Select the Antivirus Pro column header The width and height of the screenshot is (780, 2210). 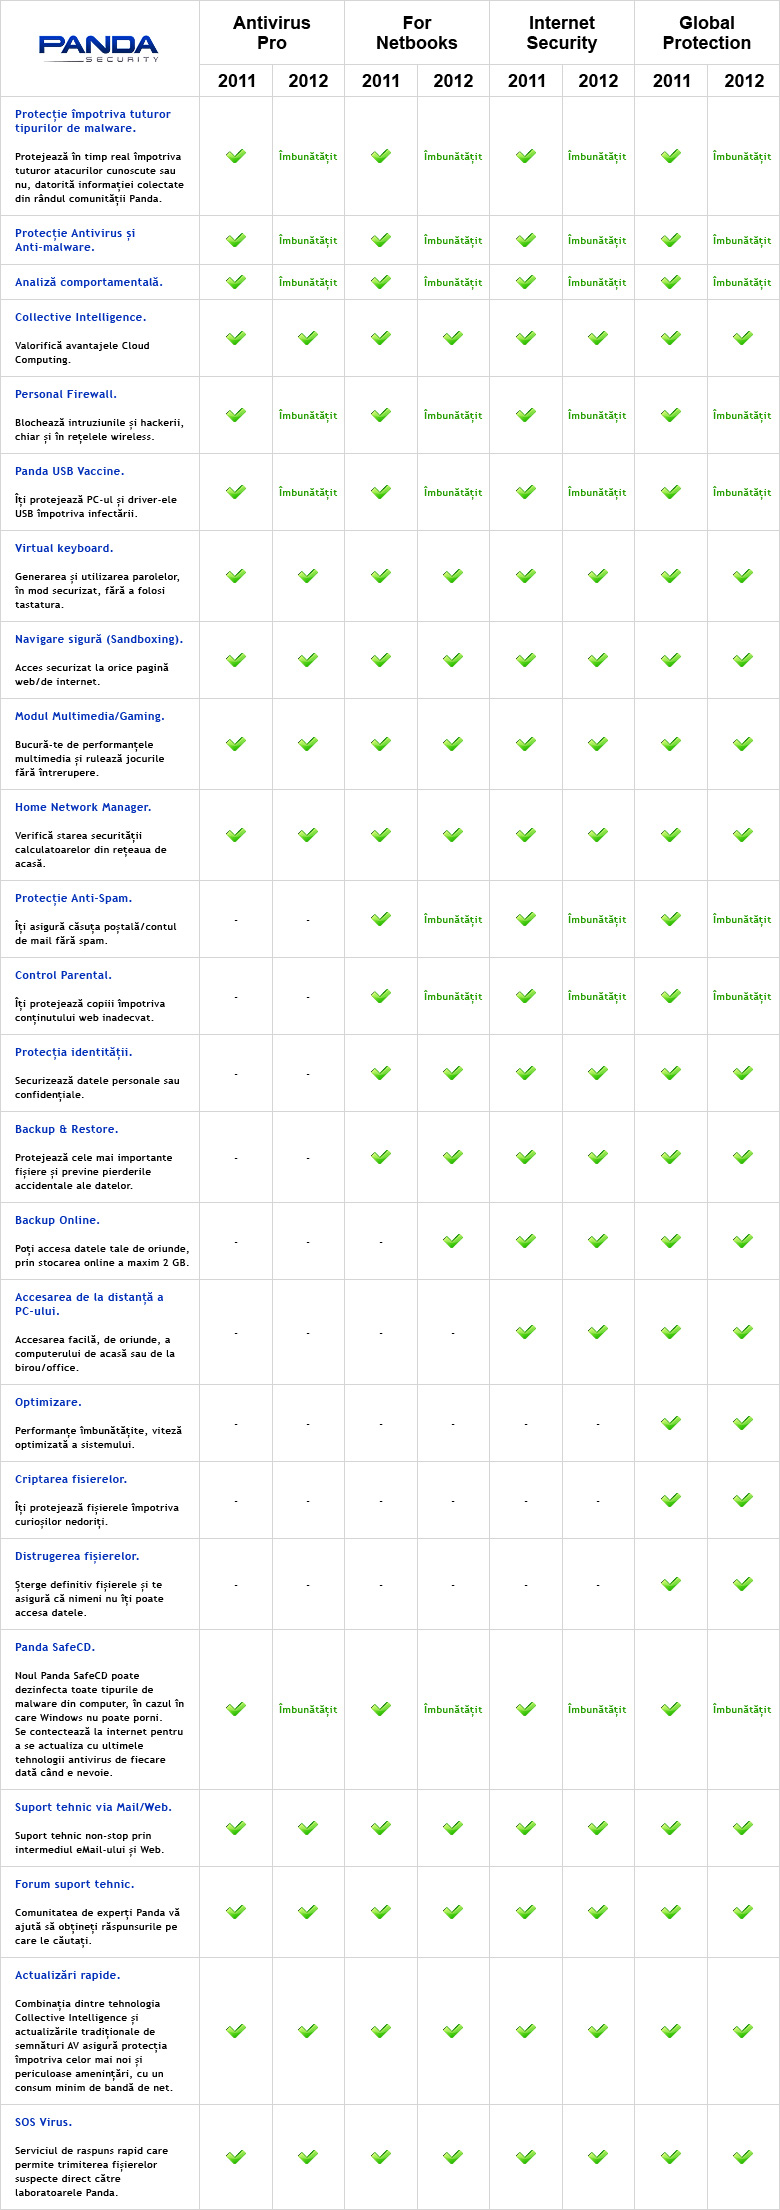(x=272, y=33)
